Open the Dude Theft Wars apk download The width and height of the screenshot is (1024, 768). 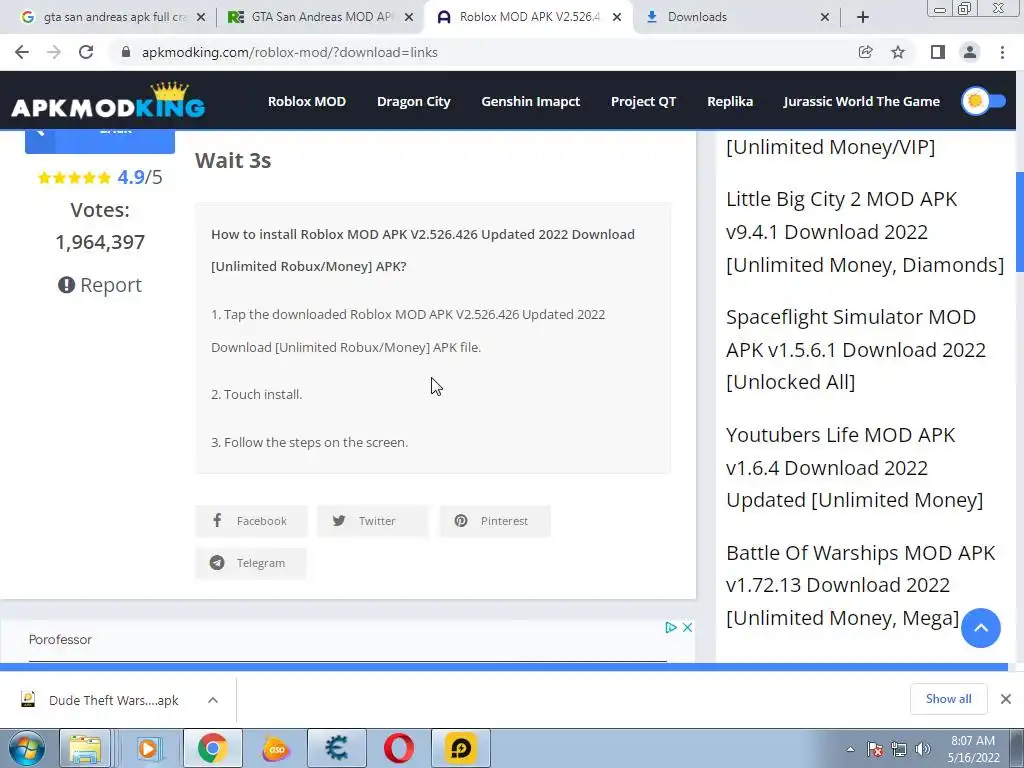click(x=100, y=700)
